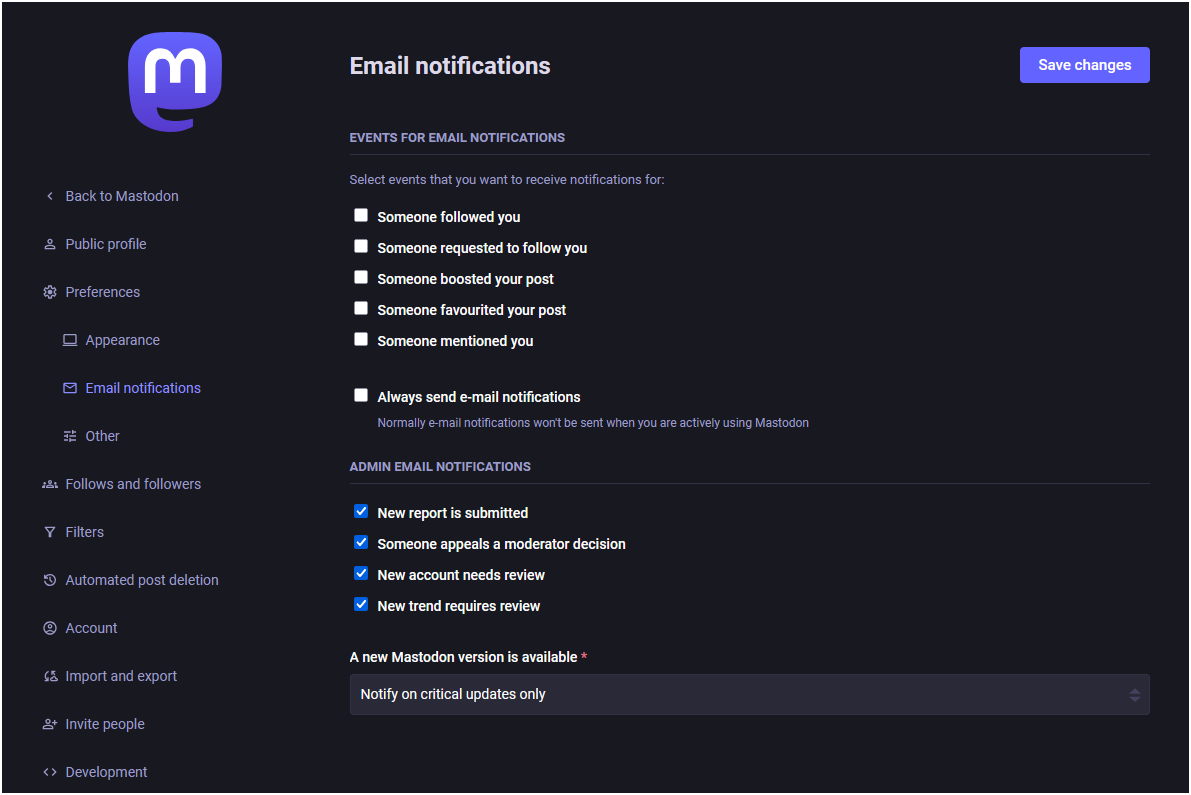The image size is (1191, 795).
Task: Open the Other preferences section
Action: tap(102, 436)
